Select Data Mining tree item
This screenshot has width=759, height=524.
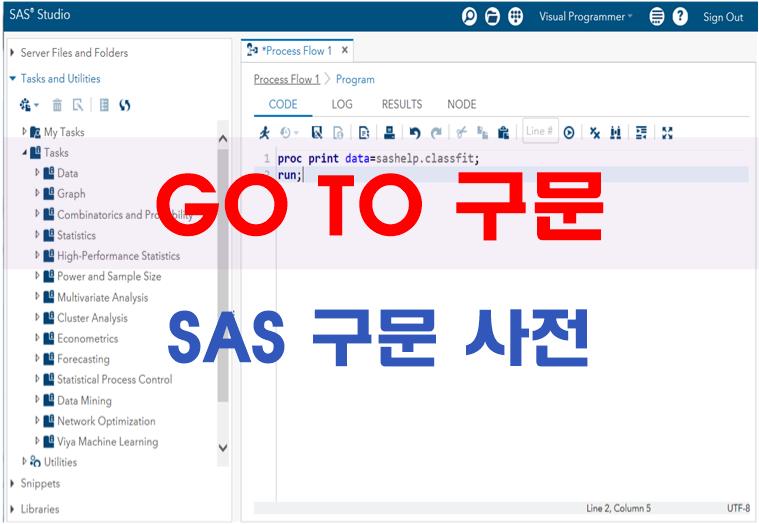pos(84,400)
